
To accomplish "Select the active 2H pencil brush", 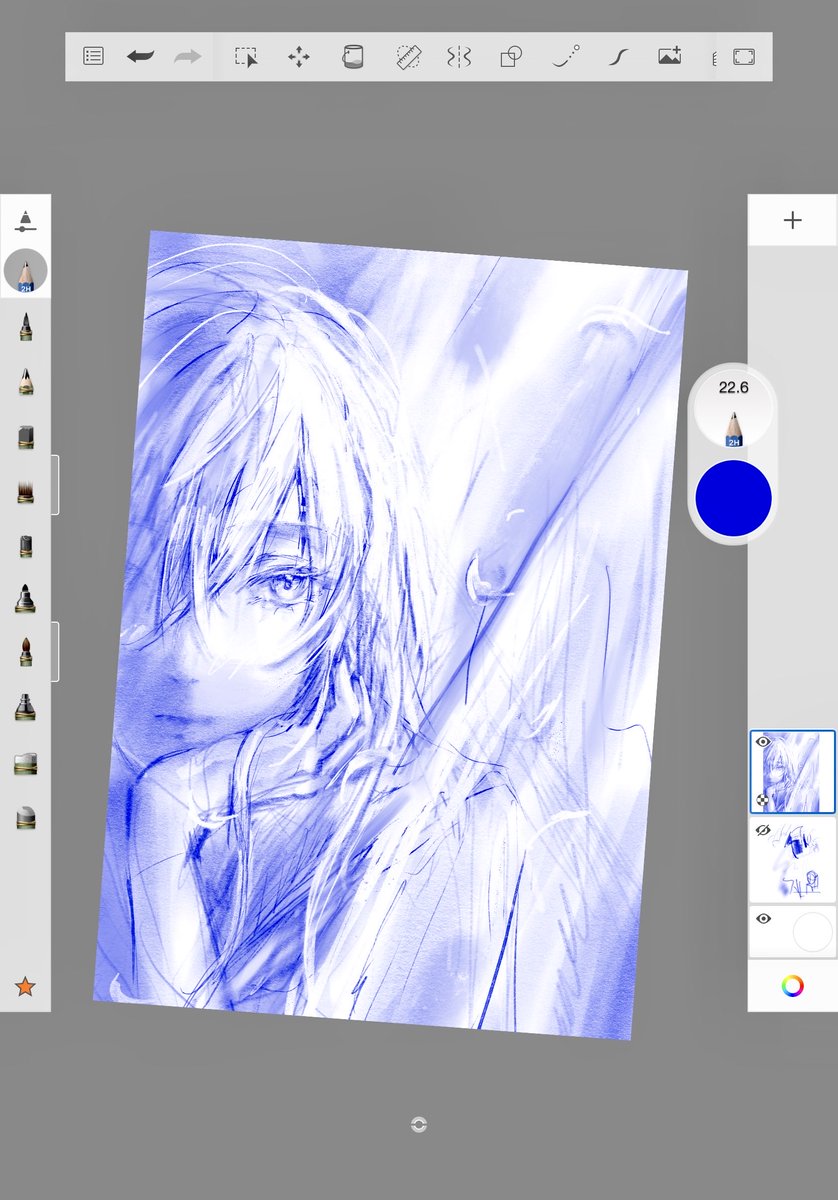I will click(25, 271).
